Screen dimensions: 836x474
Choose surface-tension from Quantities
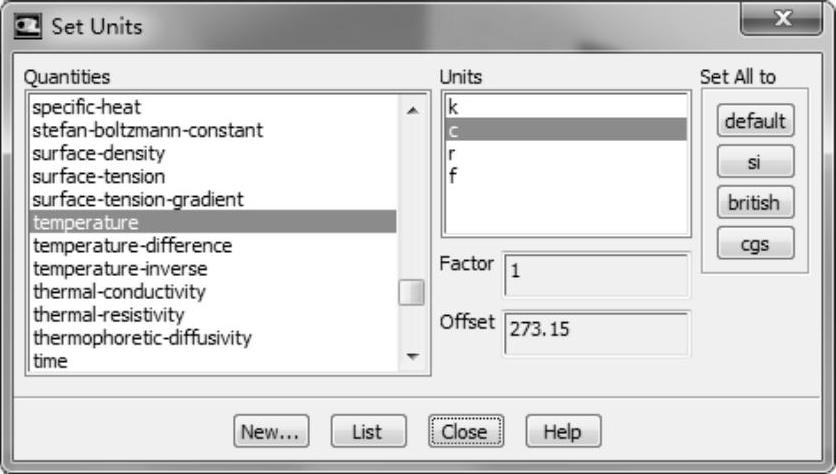(99, 176)
